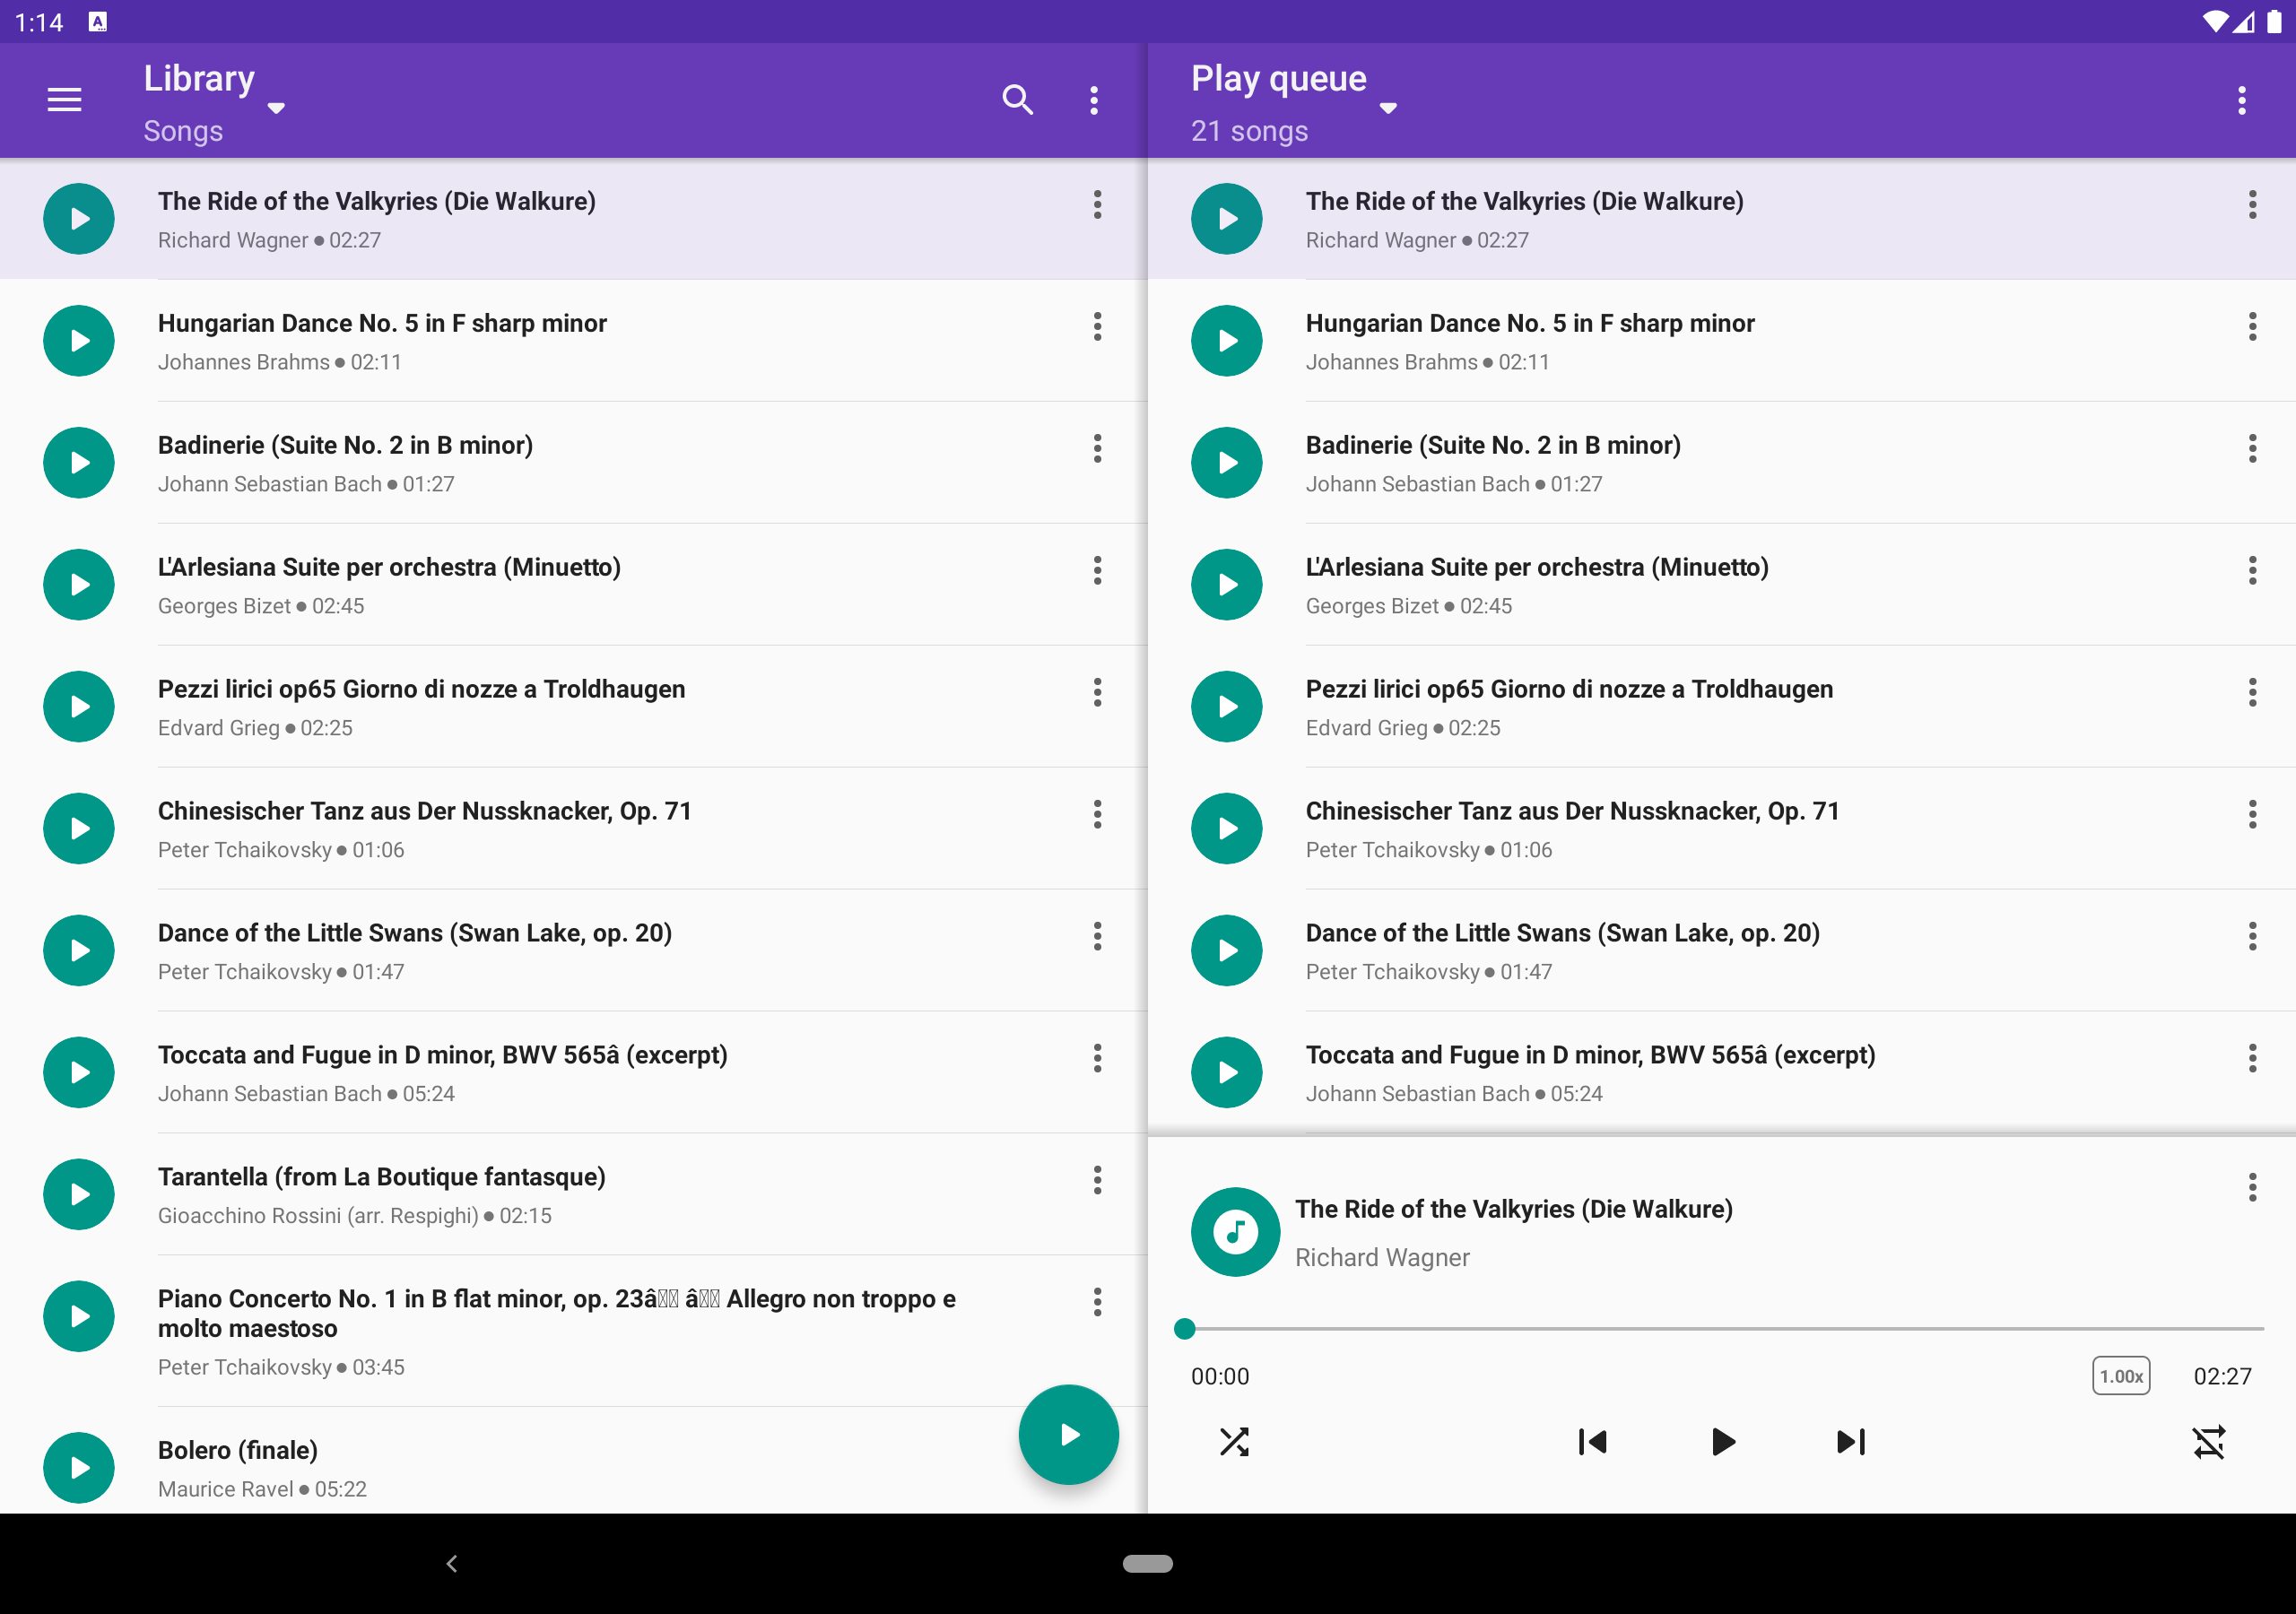Open queue options for L'Arlesiana Suite
Image resolution: width=2296 pixels, height=1614 pixels.
pyautogui.click(x=2252, y=571)
